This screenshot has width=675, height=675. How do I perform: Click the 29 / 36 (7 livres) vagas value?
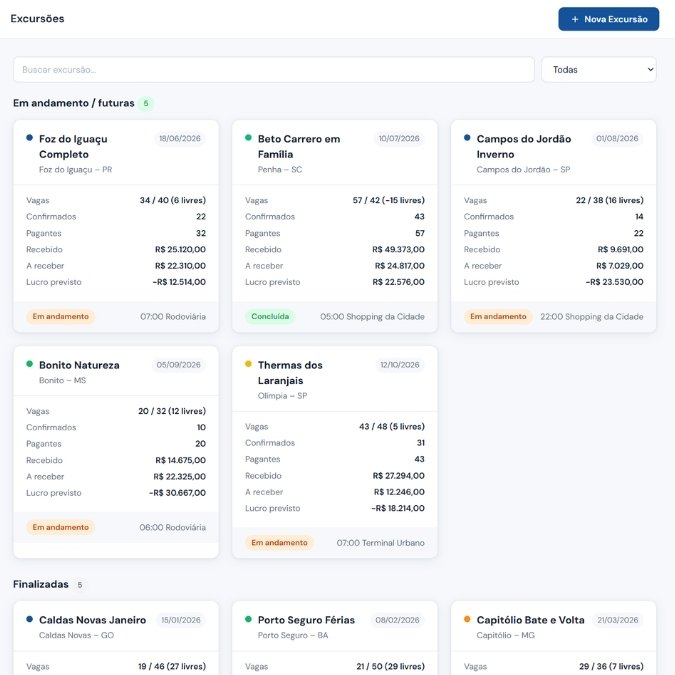[611, 666]
